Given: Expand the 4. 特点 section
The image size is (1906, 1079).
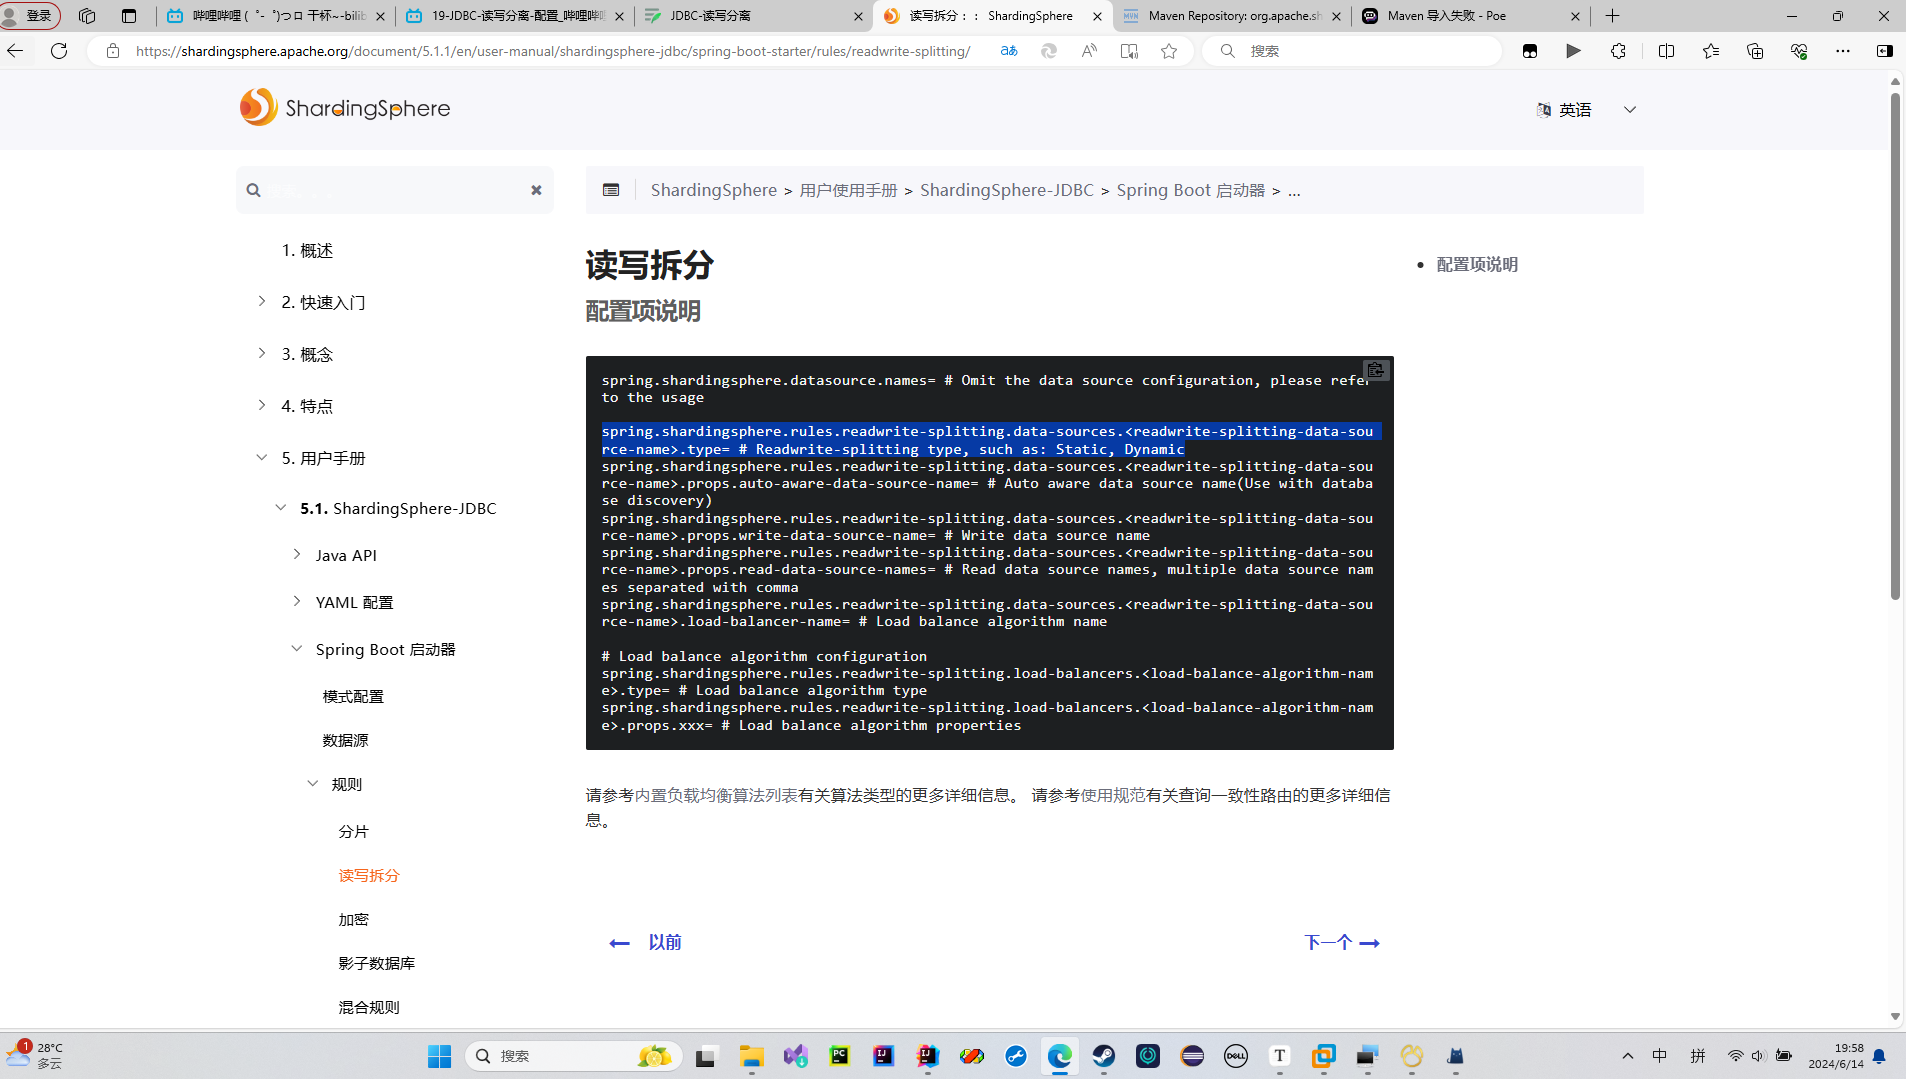Looking at the screenshot, I should pyautogui.click(x=262, y=405).
